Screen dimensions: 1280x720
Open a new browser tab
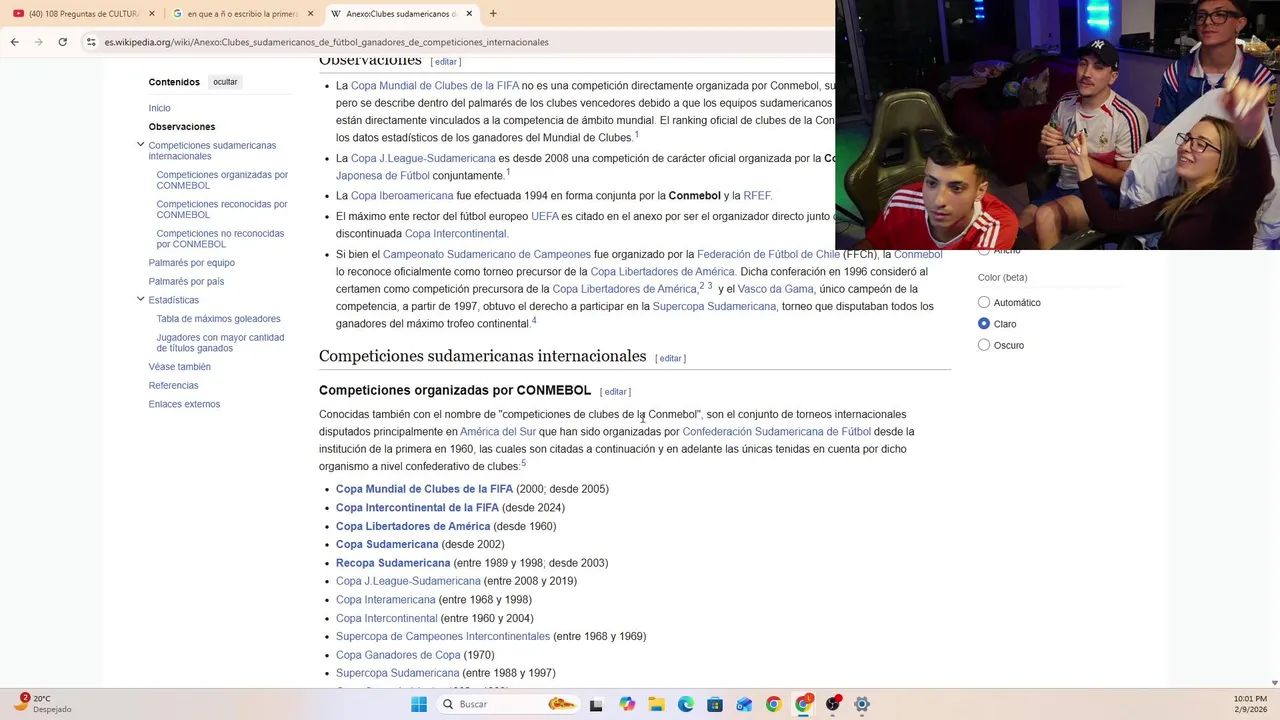point(493,14)
